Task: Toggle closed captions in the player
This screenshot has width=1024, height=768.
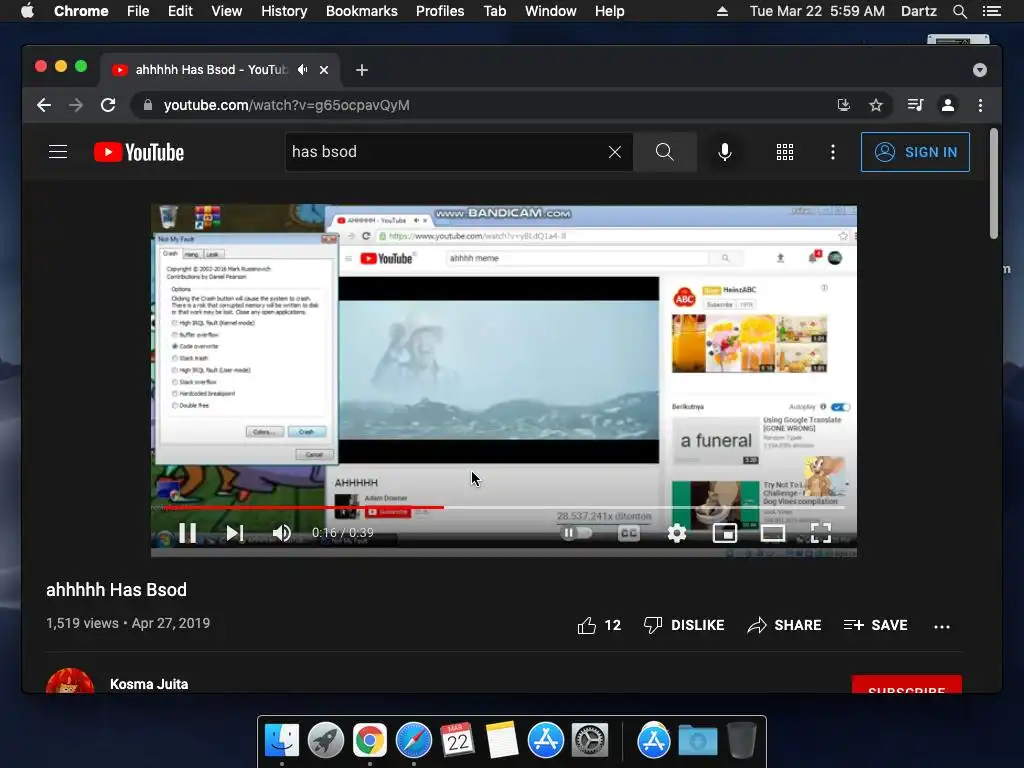Action: tap(628, 533)
